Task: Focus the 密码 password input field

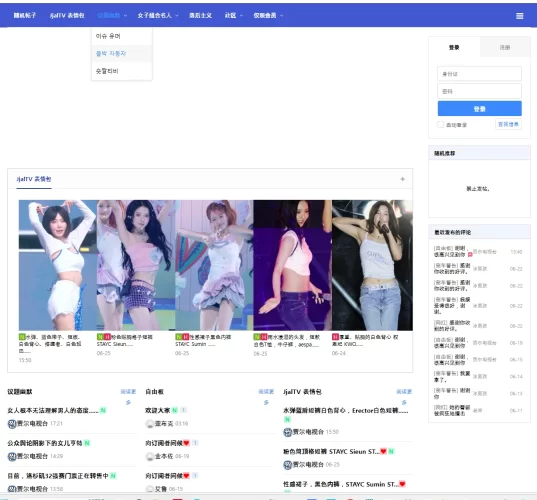Action: coord(479,91)
